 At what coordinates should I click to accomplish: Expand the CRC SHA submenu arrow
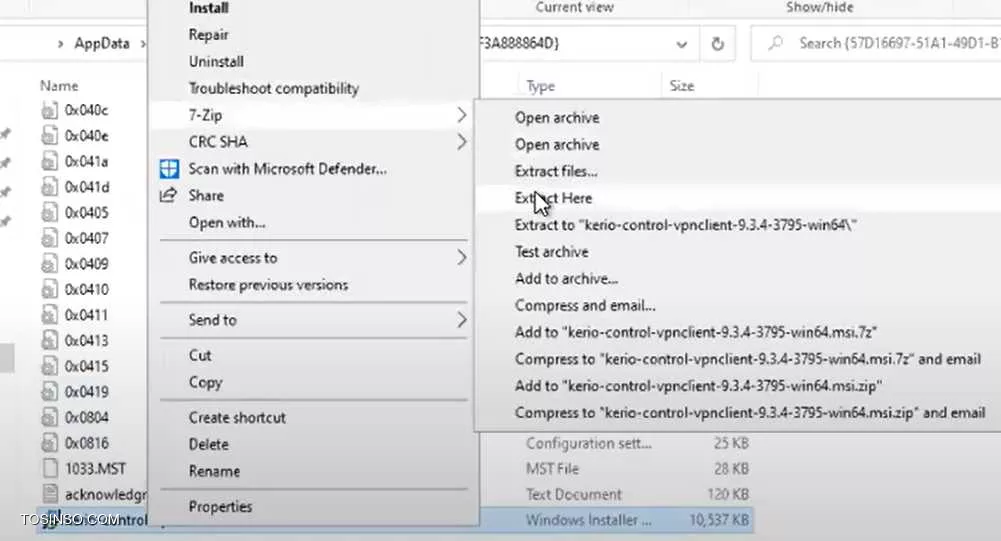click(x=462, y=142)
